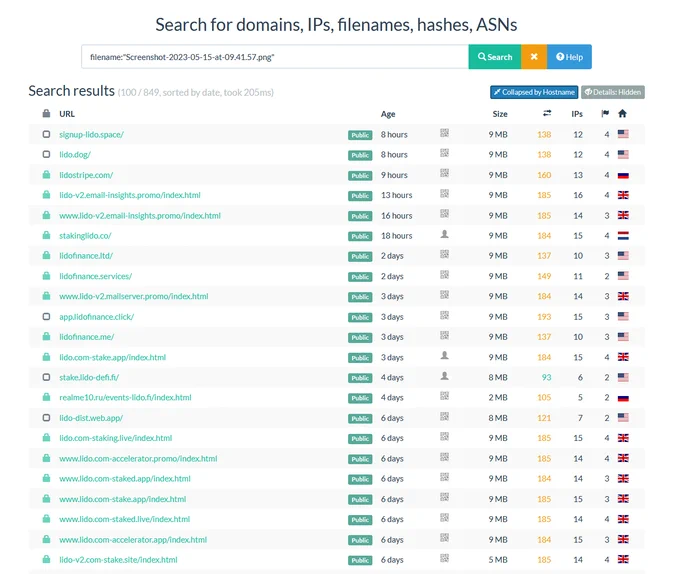This screenshot has width=680, height=574.
Task: Open the blue Help button
Action: click(x=569, y=57)
